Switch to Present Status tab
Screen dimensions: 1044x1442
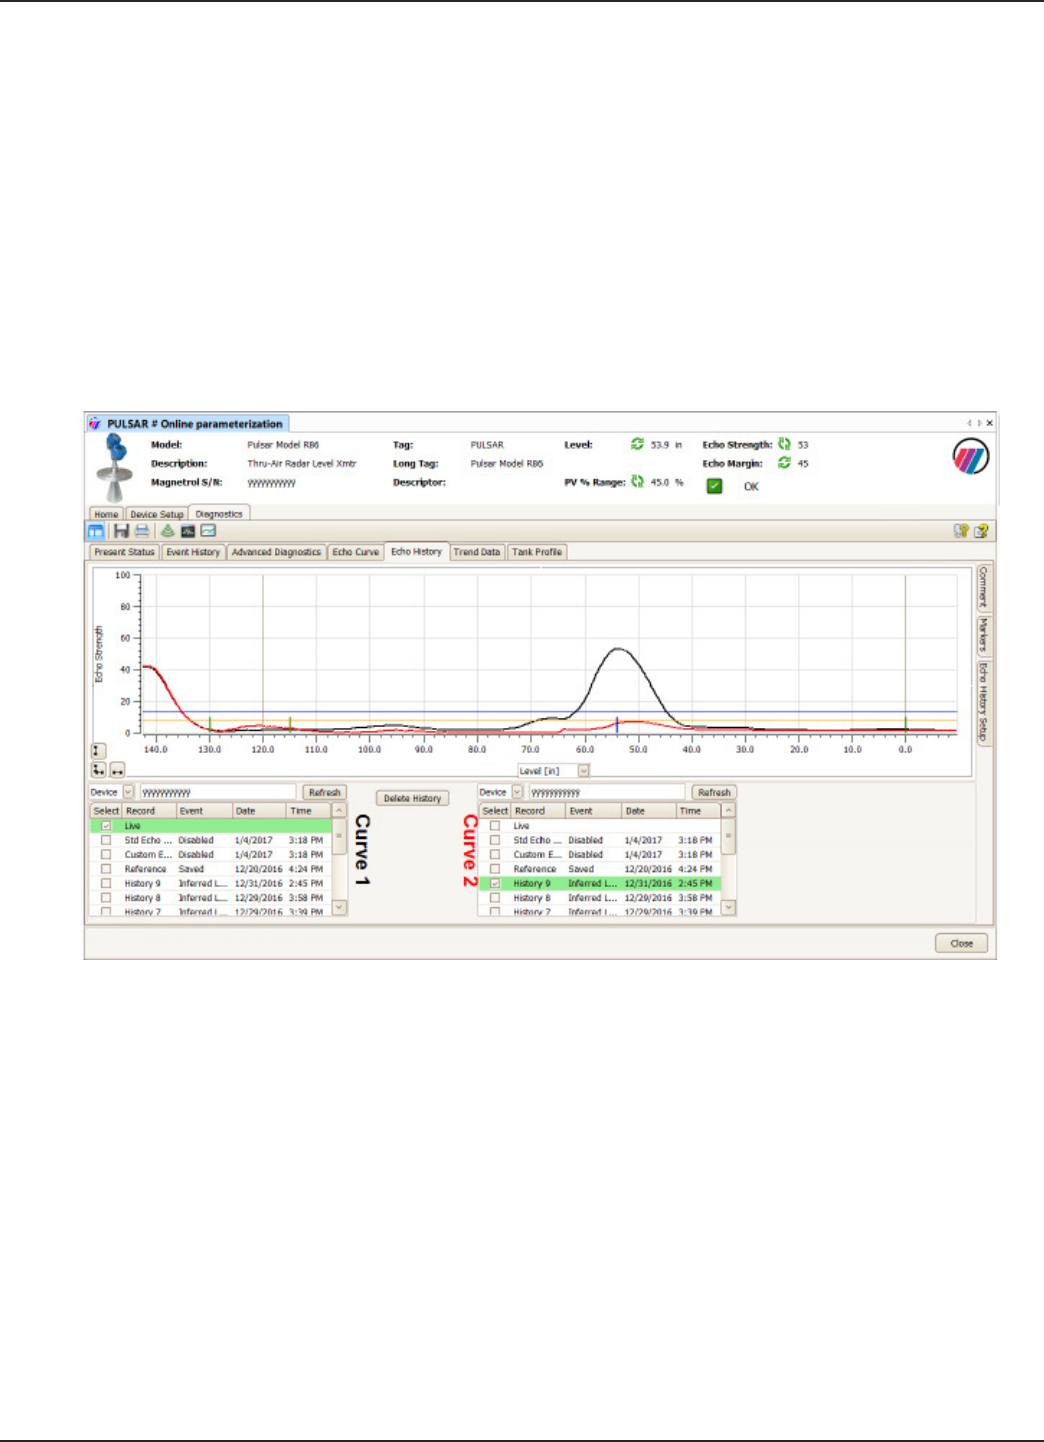click(125, 552)
